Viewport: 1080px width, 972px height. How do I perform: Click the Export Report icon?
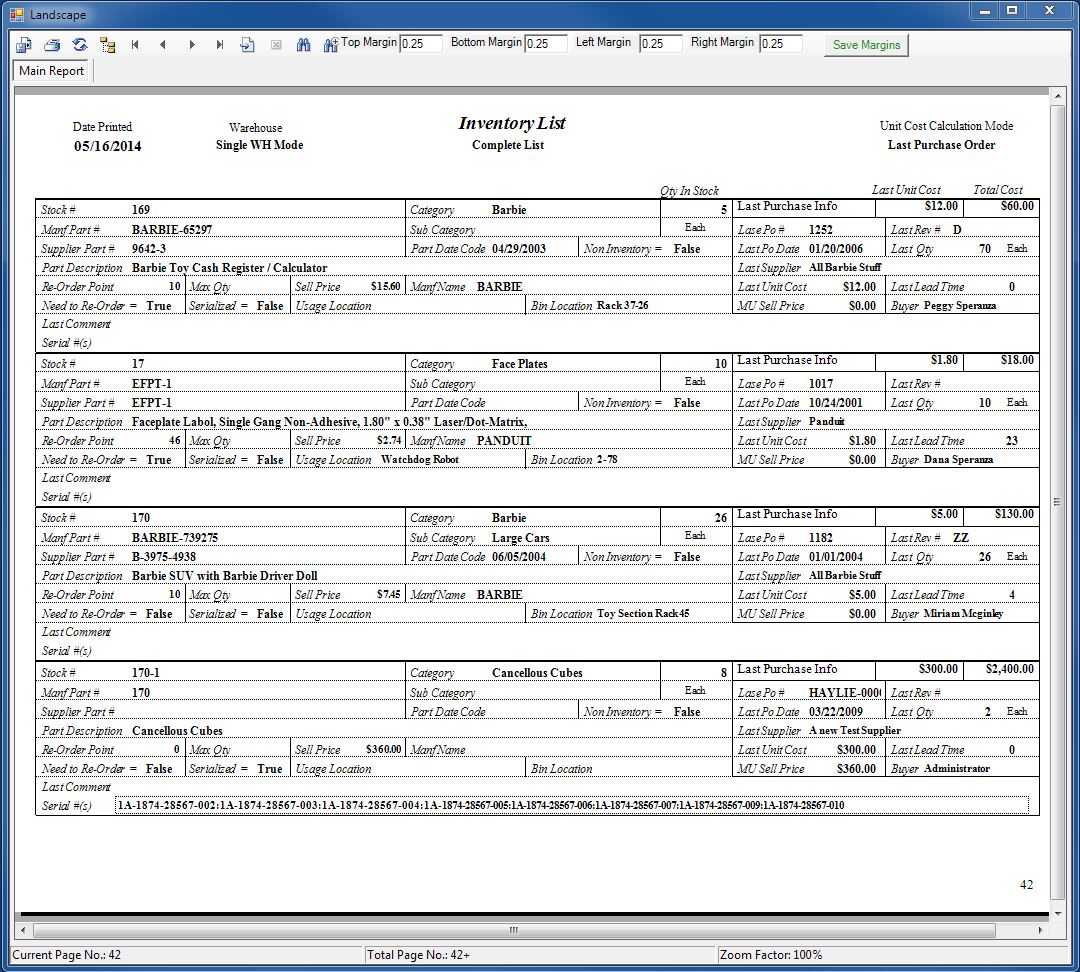(24, 45)
